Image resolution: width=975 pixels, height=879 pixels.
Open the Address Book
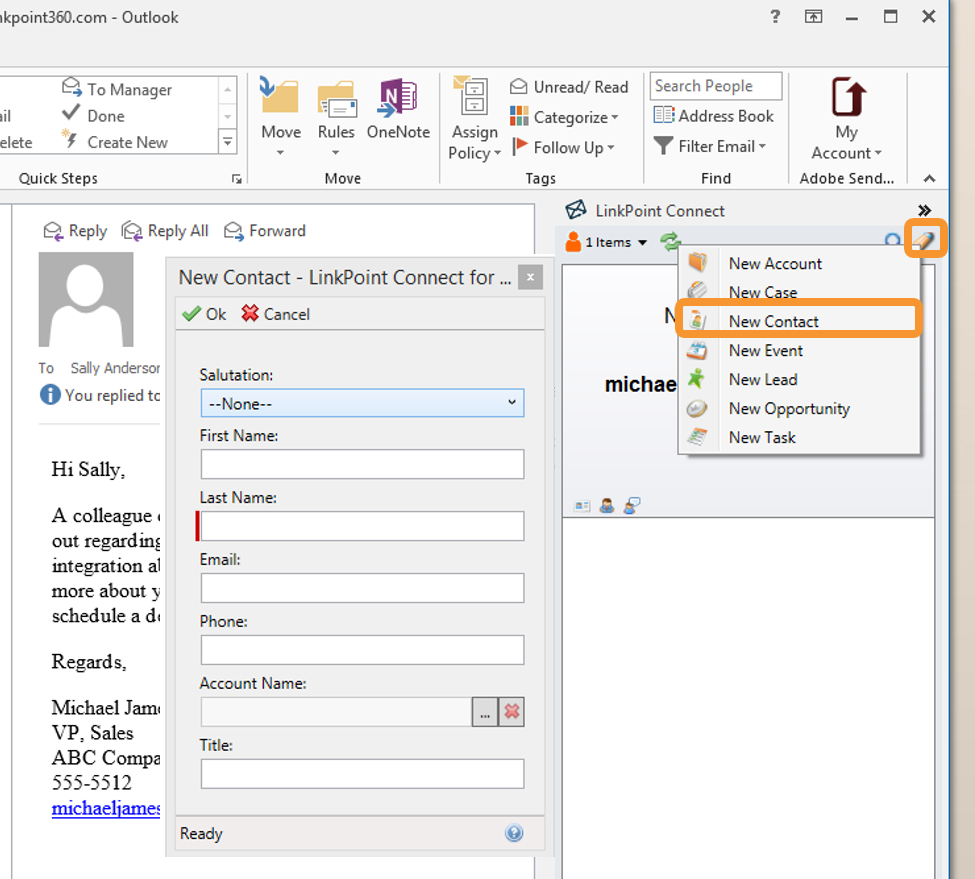[x=714, y=116]
